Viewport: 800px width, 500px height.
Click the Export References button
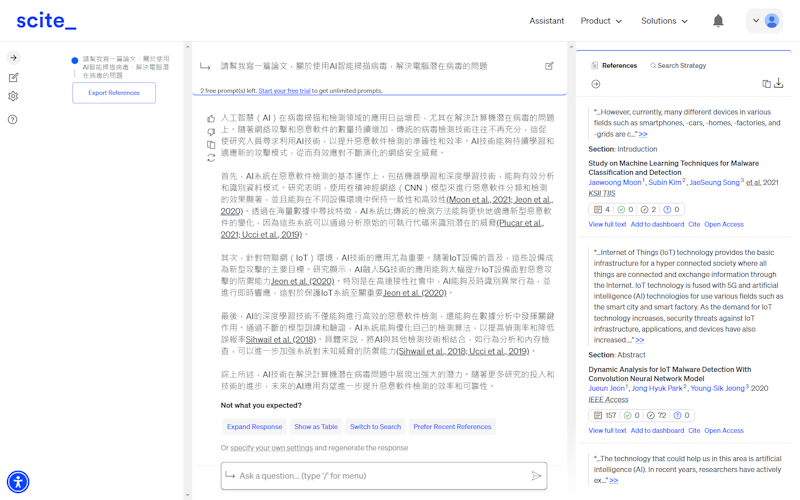tap(114, 93)
